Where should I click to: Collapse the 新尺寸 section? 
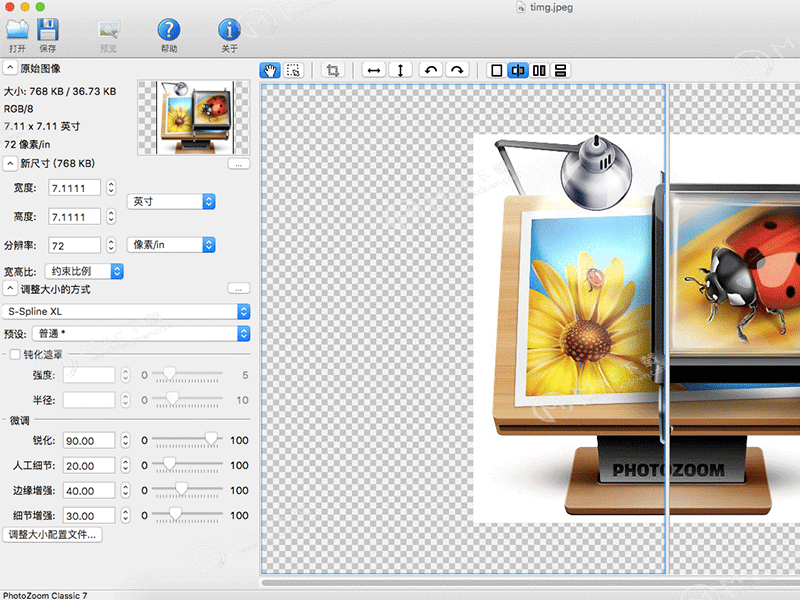pyautogui.click(x=10, y=163)
